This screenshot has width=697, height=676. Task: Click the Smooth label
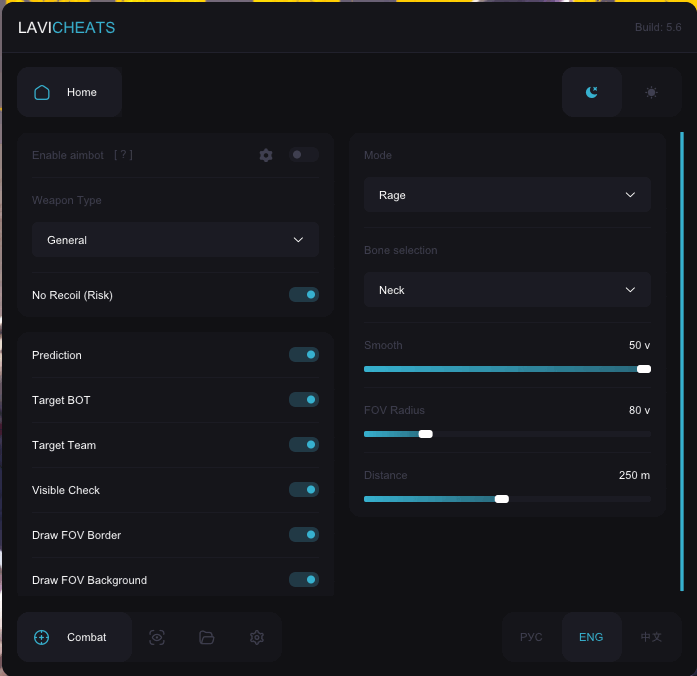pyautogui.click(x=383, y=345)
